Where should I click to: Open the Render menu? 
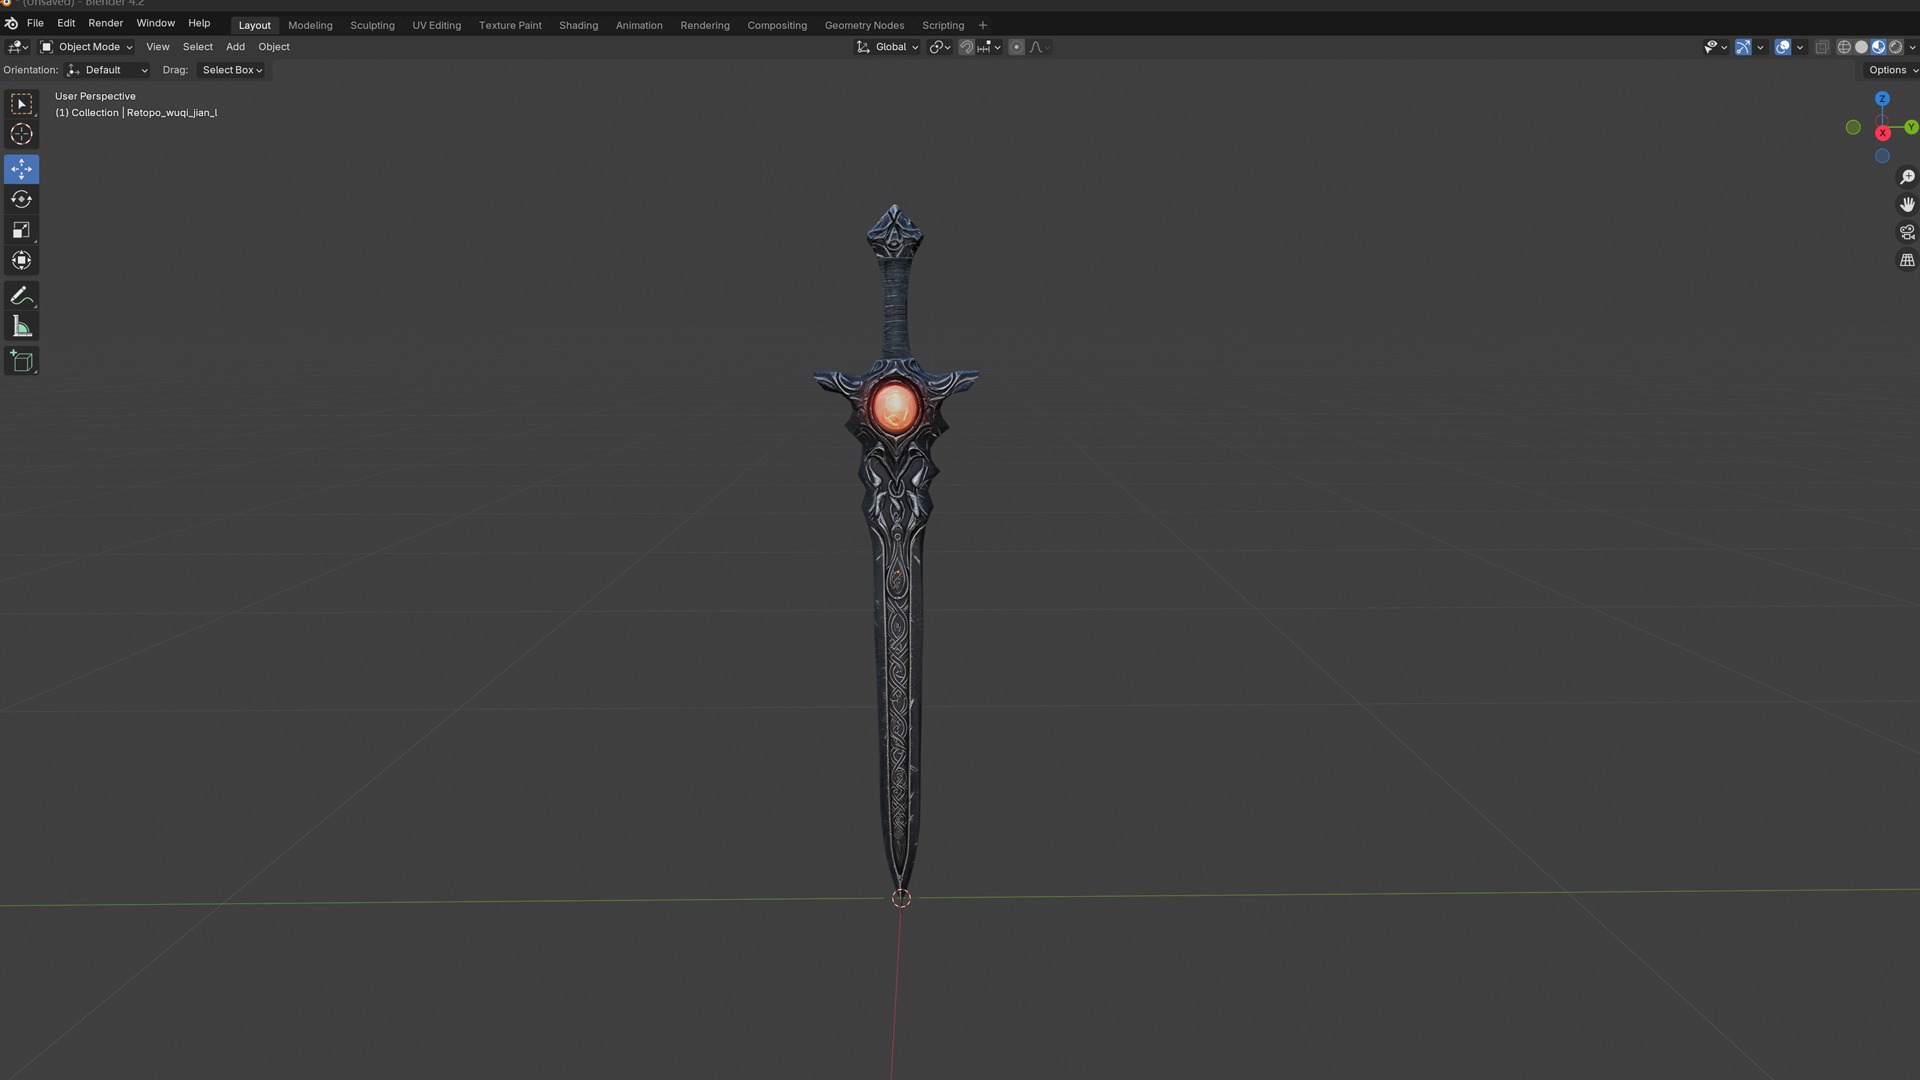point(105,23)
